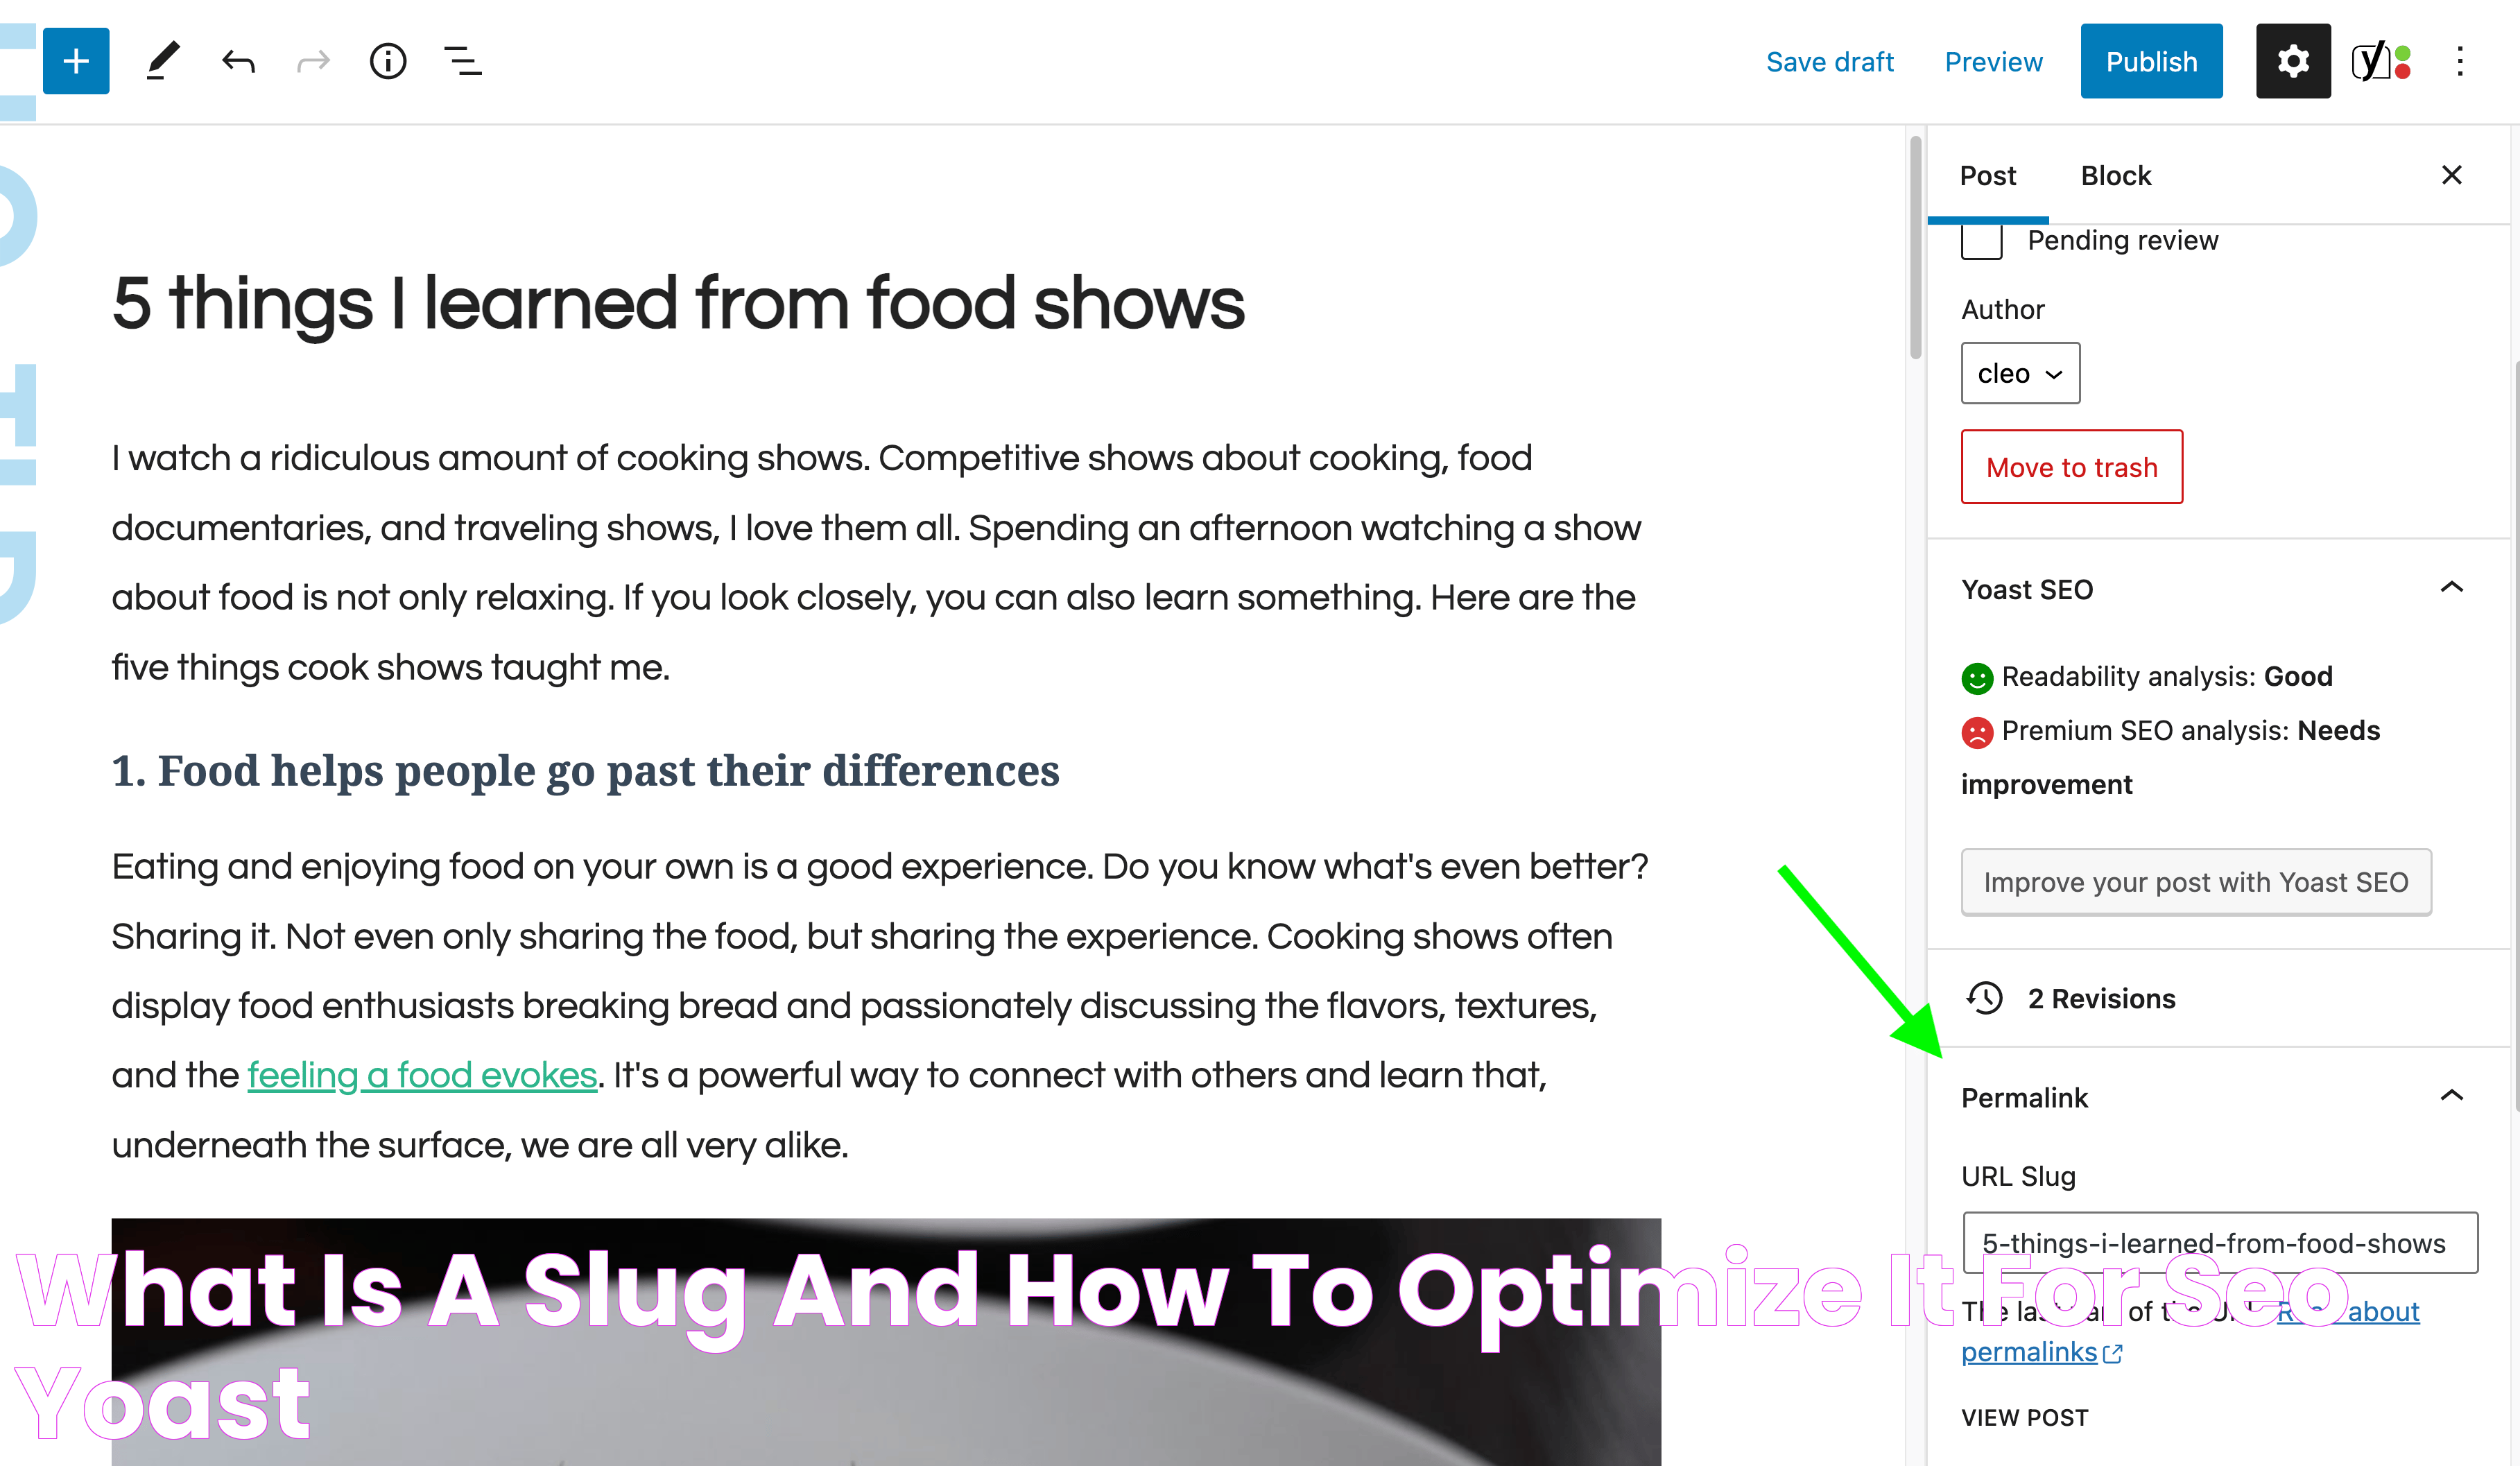Click the redo arrow icon
The width and height of the screenshot is (2520, 1466).
[x=311, y=61]
